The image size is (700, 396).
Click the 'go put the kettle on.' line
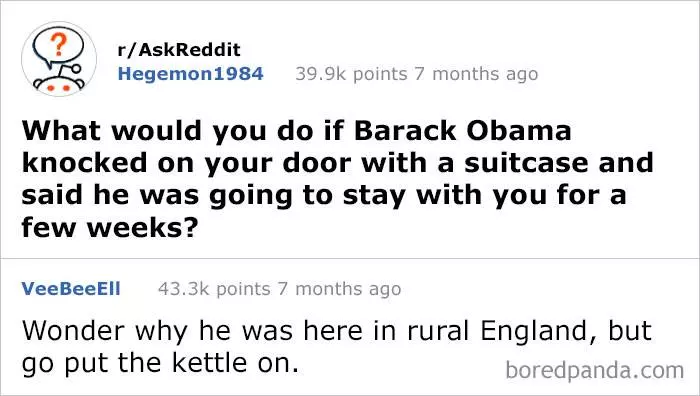[160, 363]
